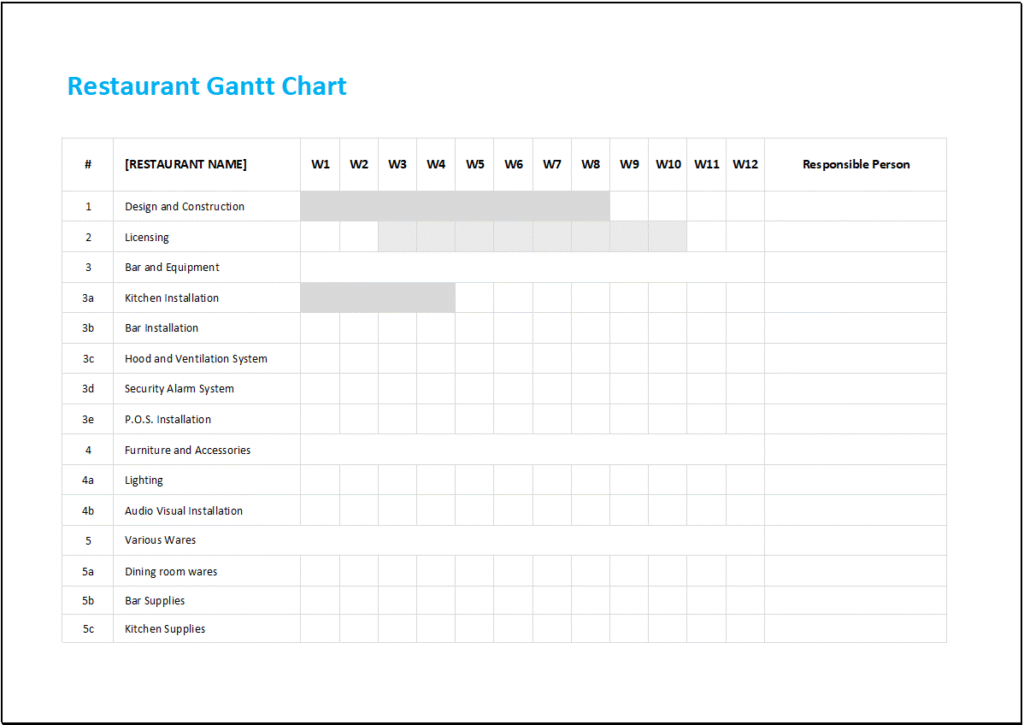The width and height of the screenshot is (1024, 725).
Task: Select the Kitchen Installation gray bar
Action: pos(377,297)
